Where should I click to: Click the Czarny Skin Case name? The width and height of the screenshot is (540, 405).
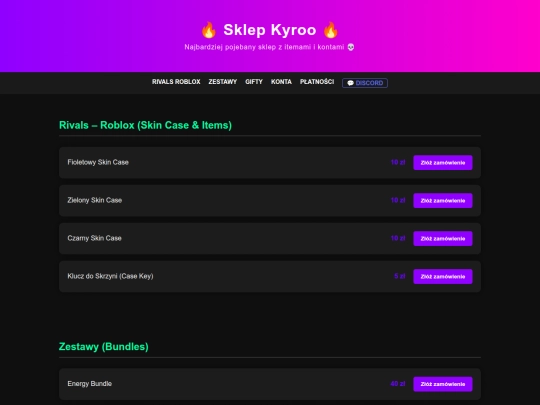click(x=94, y=238)
